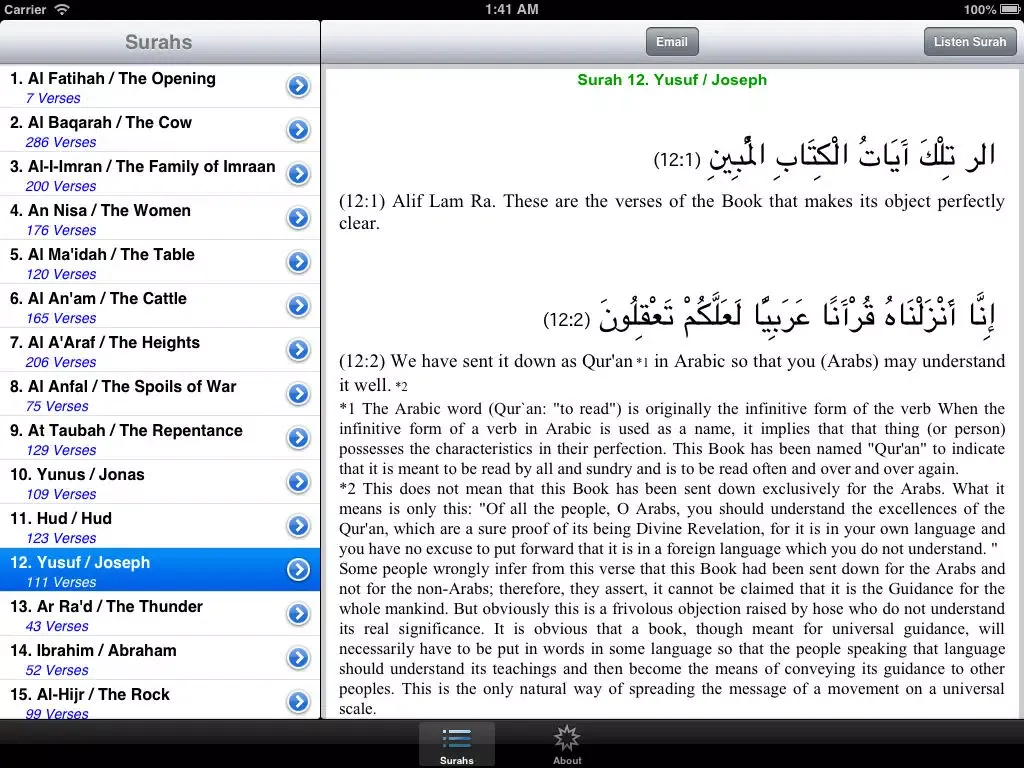Select 4. An Nisa / The Women
This screenshot has width=1024, height=768.
pyautogui.click(x=160, y=217)
